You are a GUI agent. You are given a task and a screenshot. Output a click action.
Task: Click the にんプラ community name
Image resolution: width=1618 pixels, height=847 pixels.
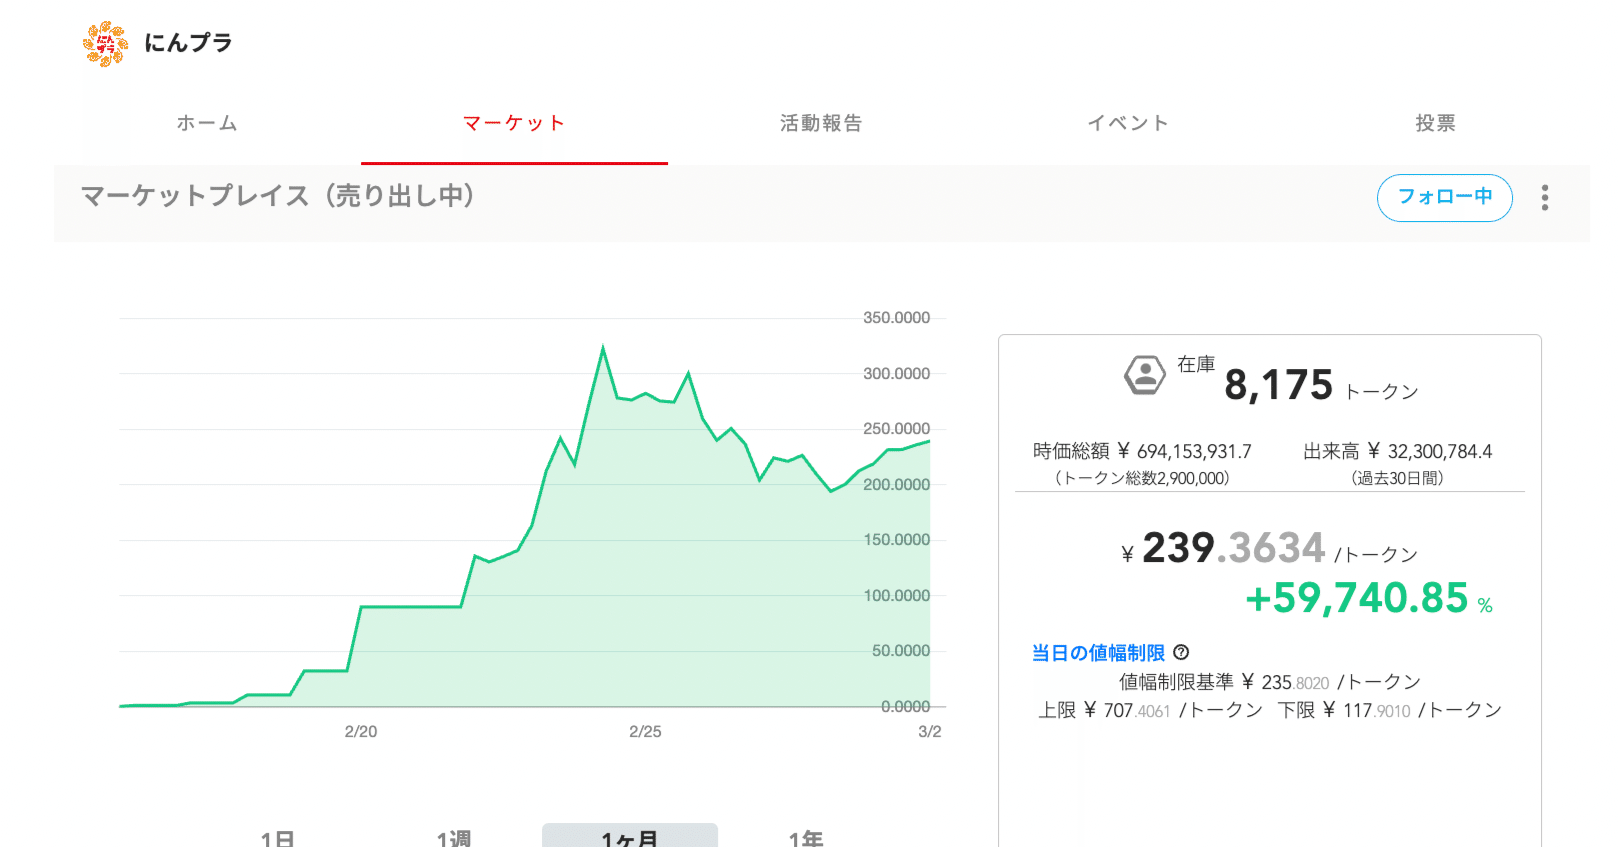click(x=188, y=43)
